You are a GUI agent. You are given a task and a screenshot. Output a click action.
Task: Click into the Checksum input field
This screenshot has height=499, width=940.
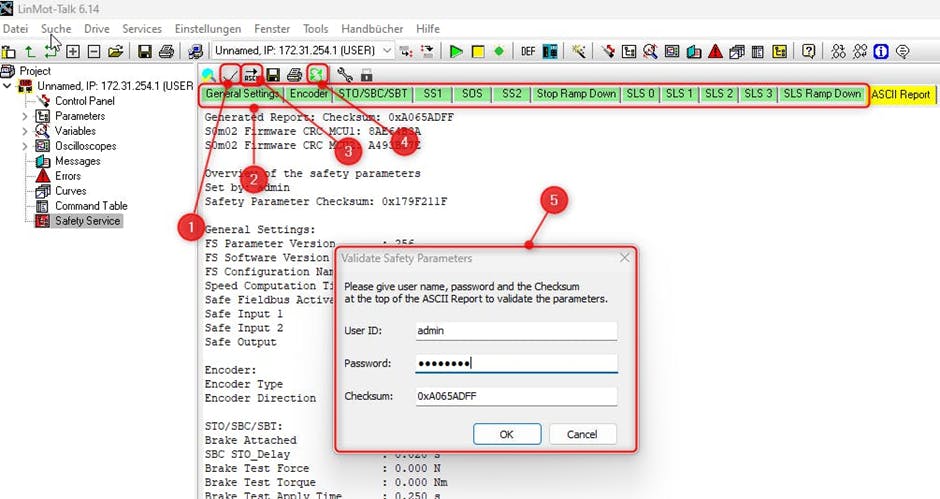tap(515, 396)
